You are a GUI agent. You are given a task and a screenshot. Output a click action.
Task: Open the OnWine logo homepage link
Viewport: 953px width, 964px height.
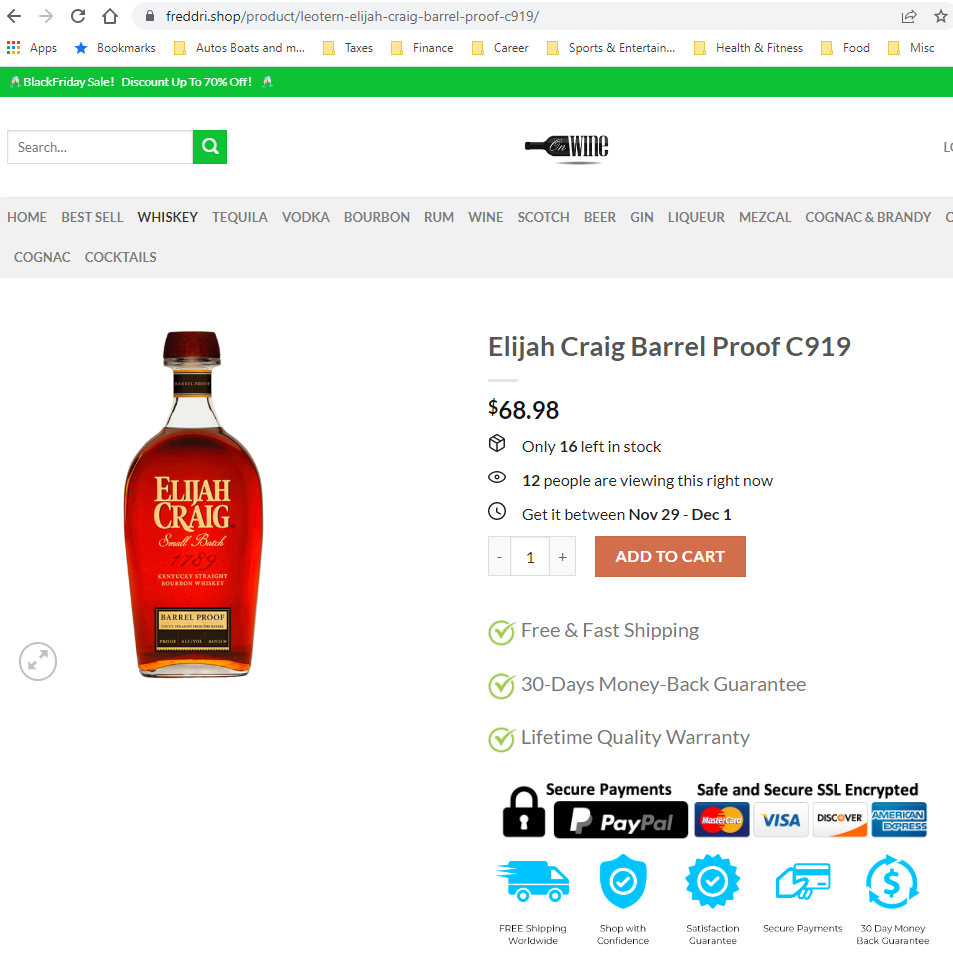(x=566, y=148)
